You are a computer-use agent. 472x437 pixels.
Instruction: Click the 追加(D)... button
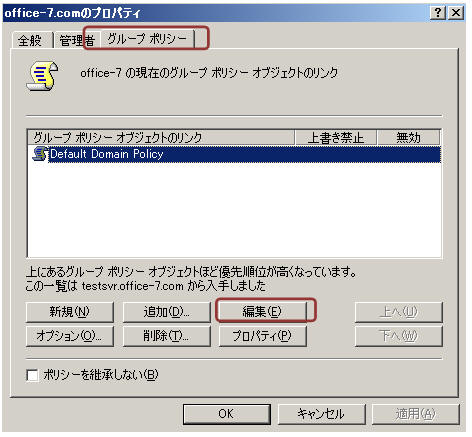coord(167,312)
